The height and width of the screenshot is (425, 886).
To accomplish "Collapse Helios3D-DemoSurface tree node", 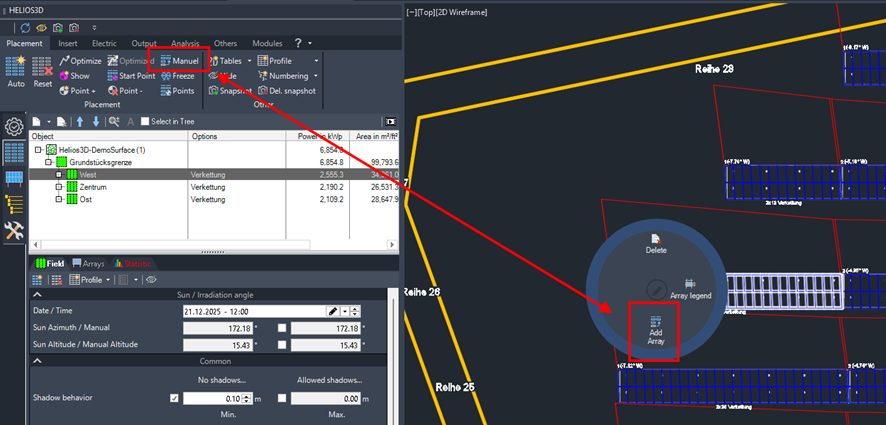I will 38,150.
